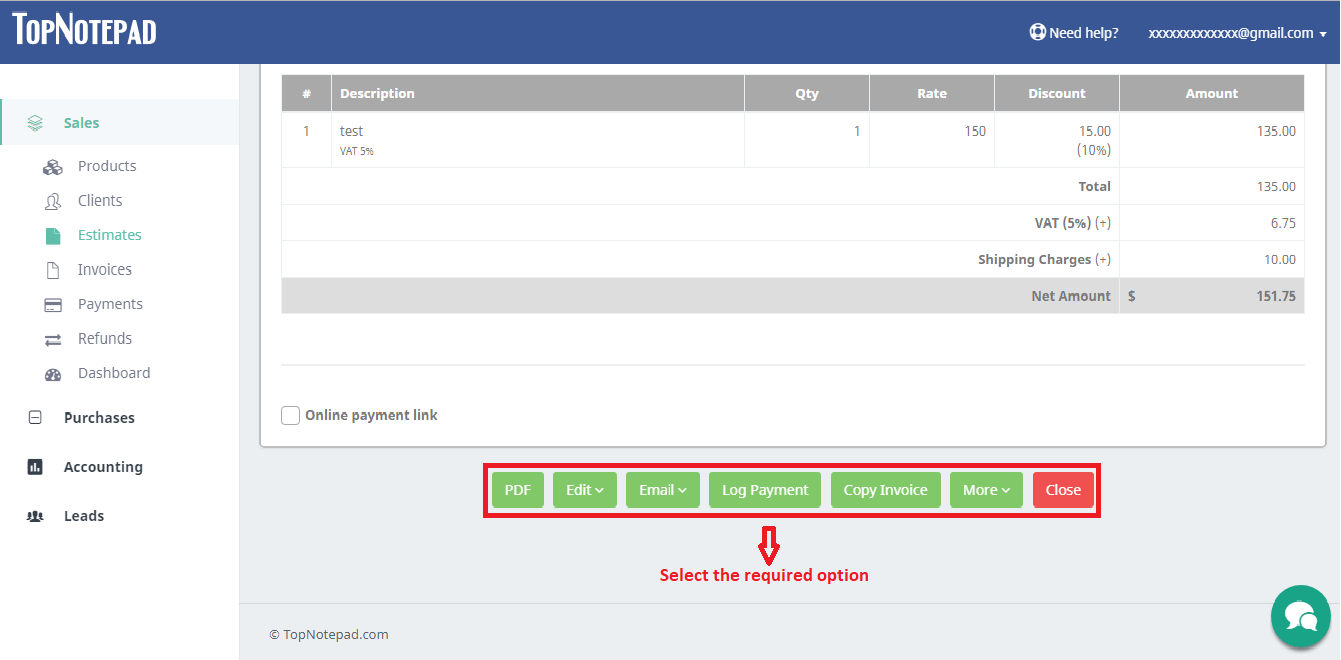Expand the Accounting menu section
Viewport: 1341px width, 660px height.
(x=103, y=467)
